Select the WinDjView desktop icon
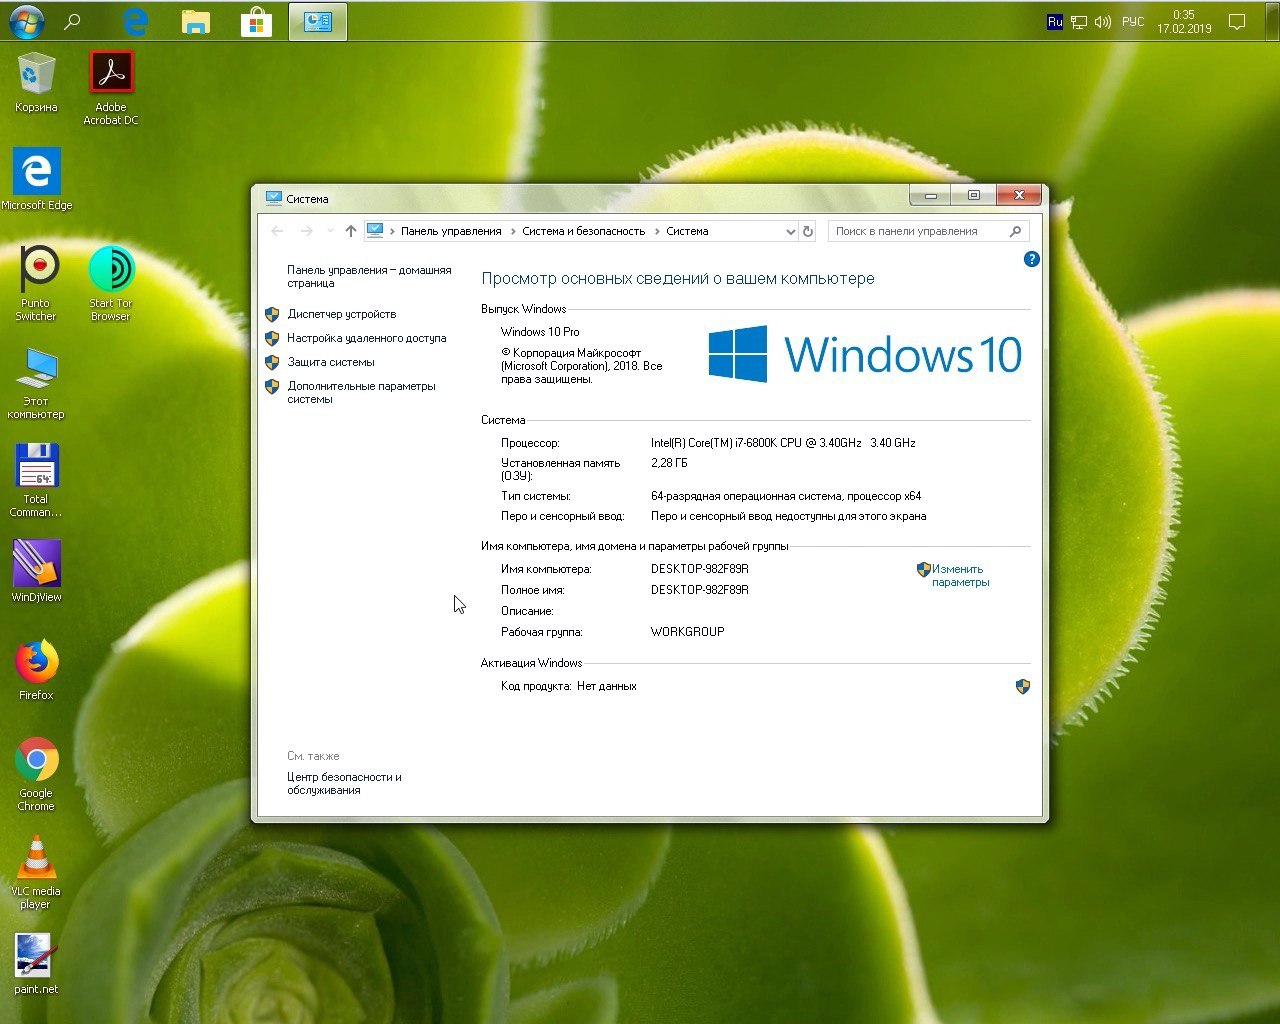 point(36,572)
